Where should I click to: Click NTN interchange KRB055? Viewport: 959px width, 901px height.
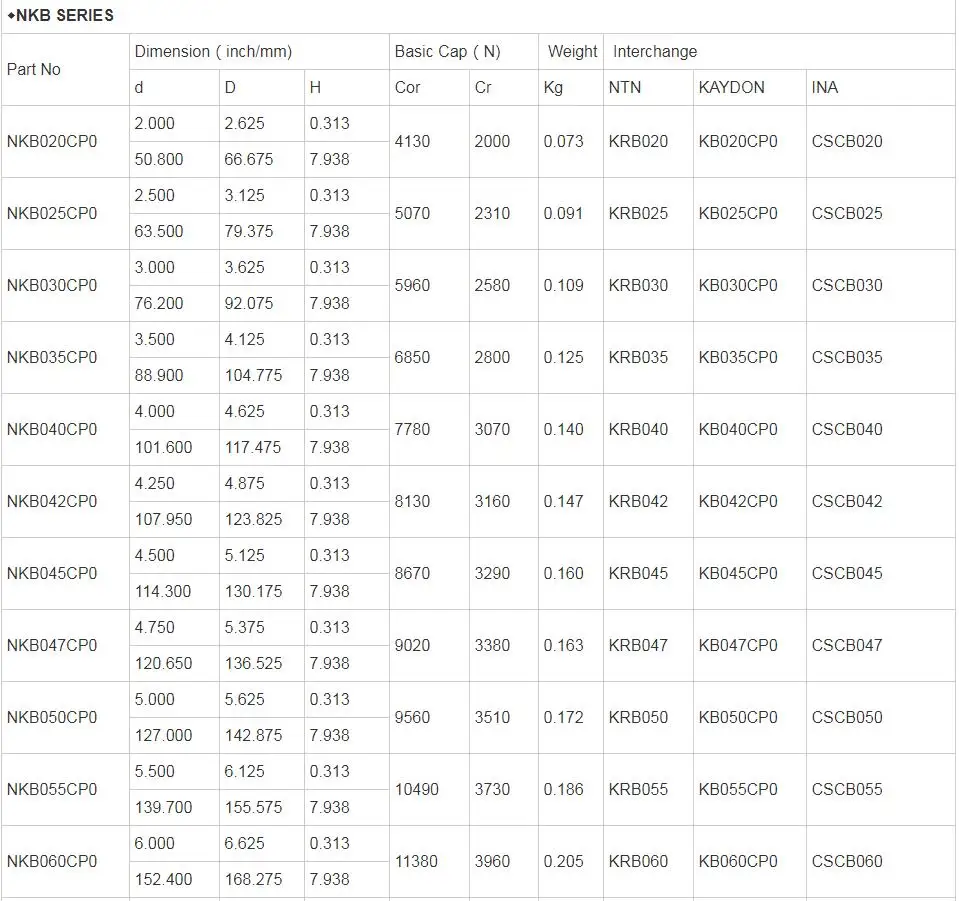[639, 790]
